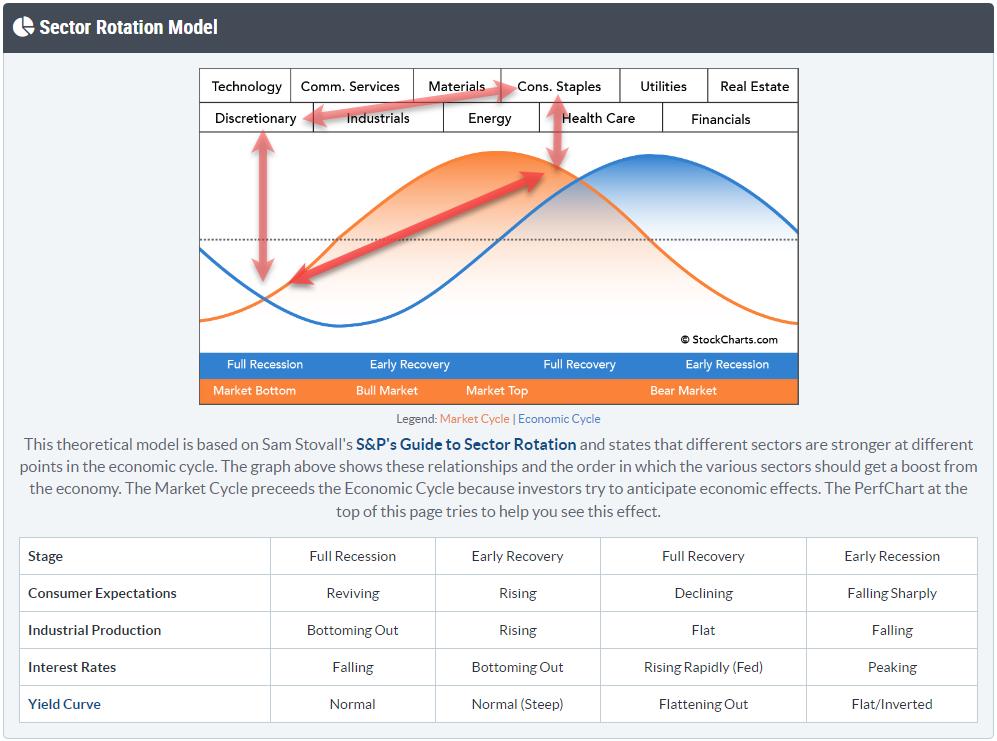Choose the Real Estate sector box
This screenshot has width=997, height=741.
point(754,86)
